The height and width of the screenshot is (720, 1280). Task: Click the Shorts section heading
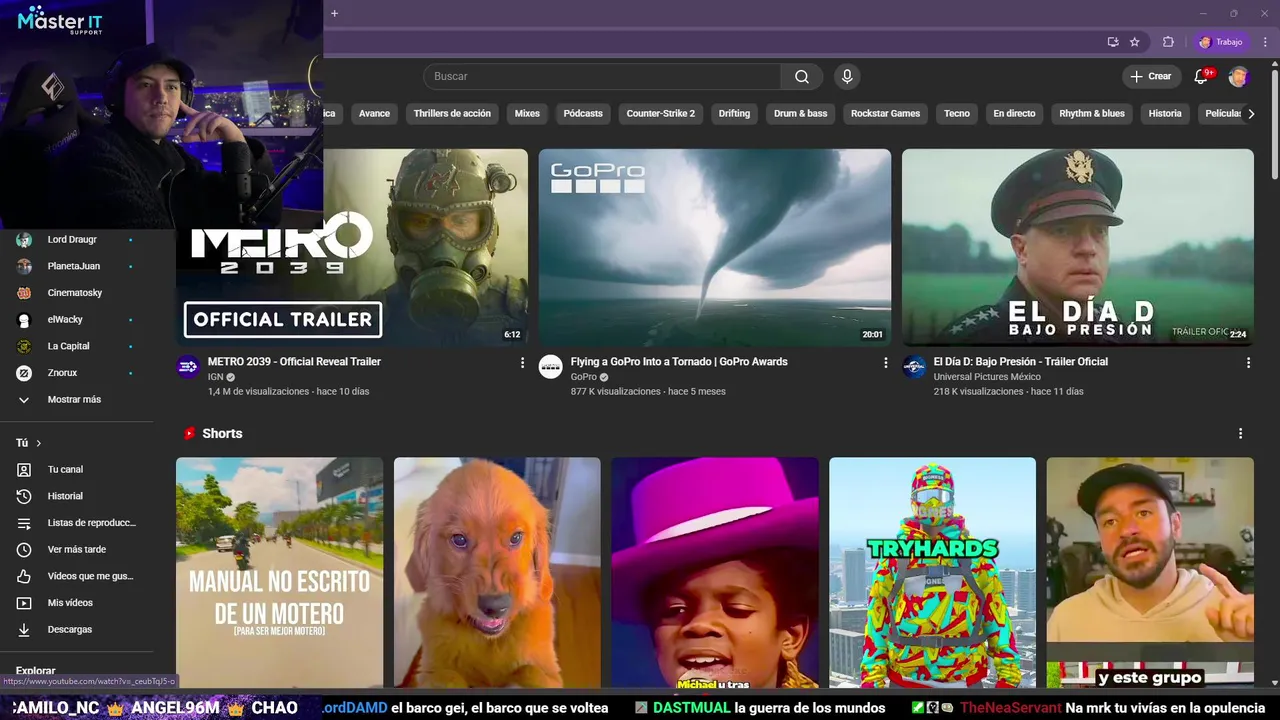click(x=222, y=434)
